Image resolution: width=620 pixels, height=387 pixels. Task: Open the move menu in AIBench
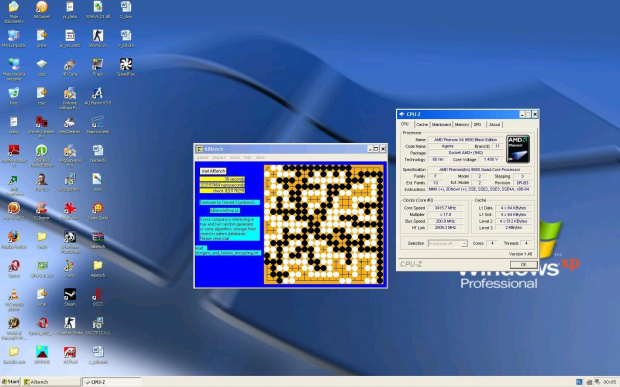[235, 157]
